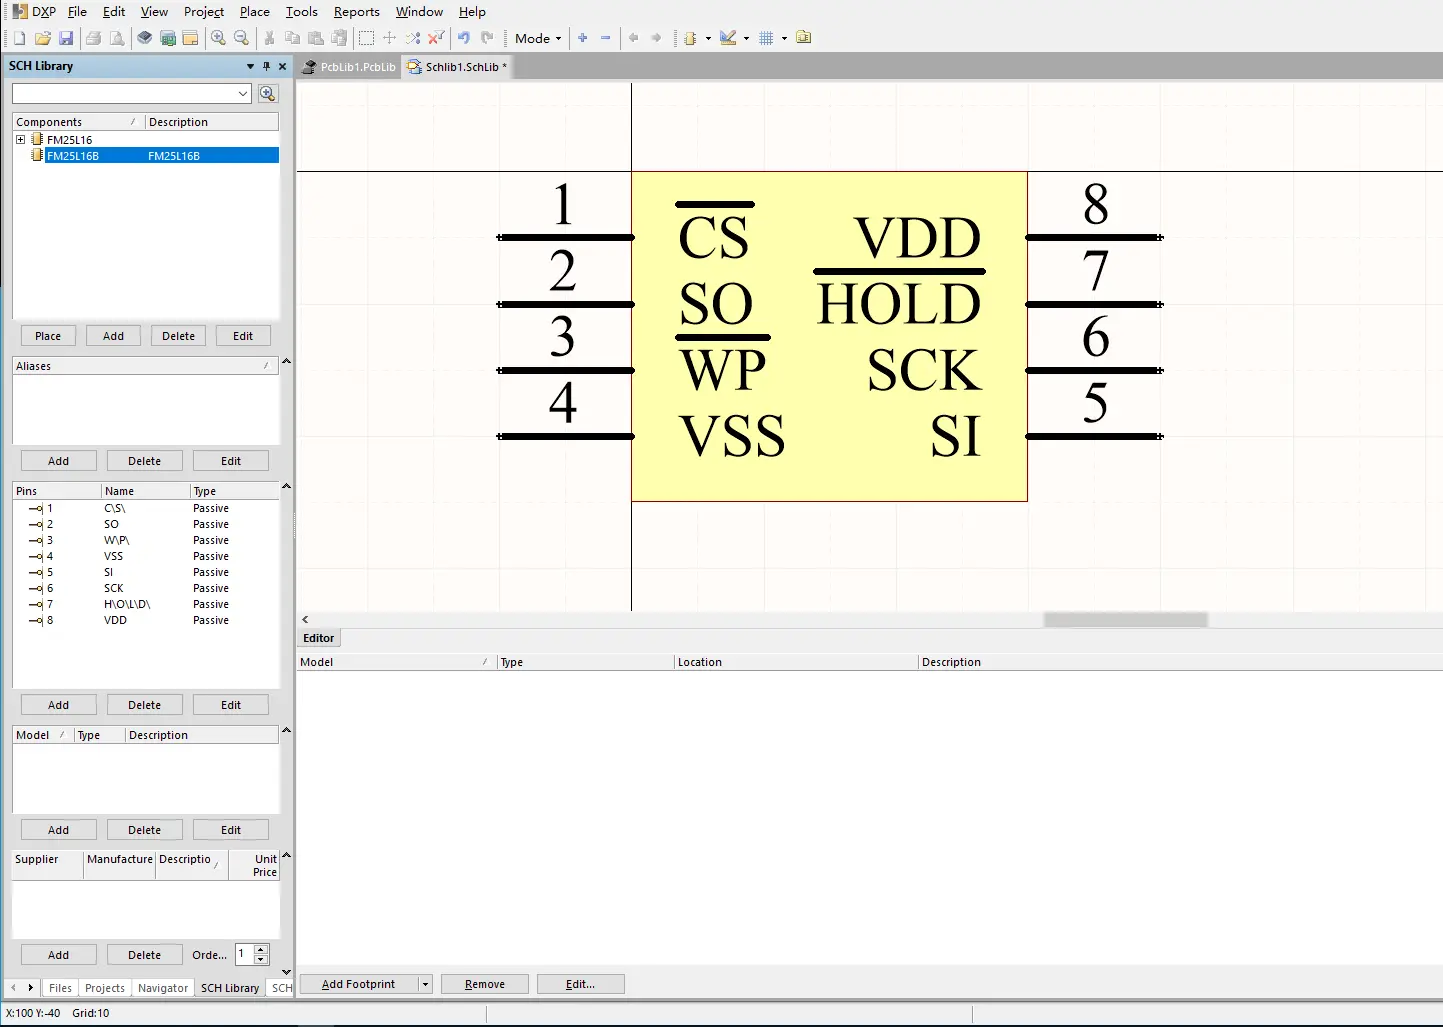
Task: Click Place button under Components list
Action: (x=48, y=336)
